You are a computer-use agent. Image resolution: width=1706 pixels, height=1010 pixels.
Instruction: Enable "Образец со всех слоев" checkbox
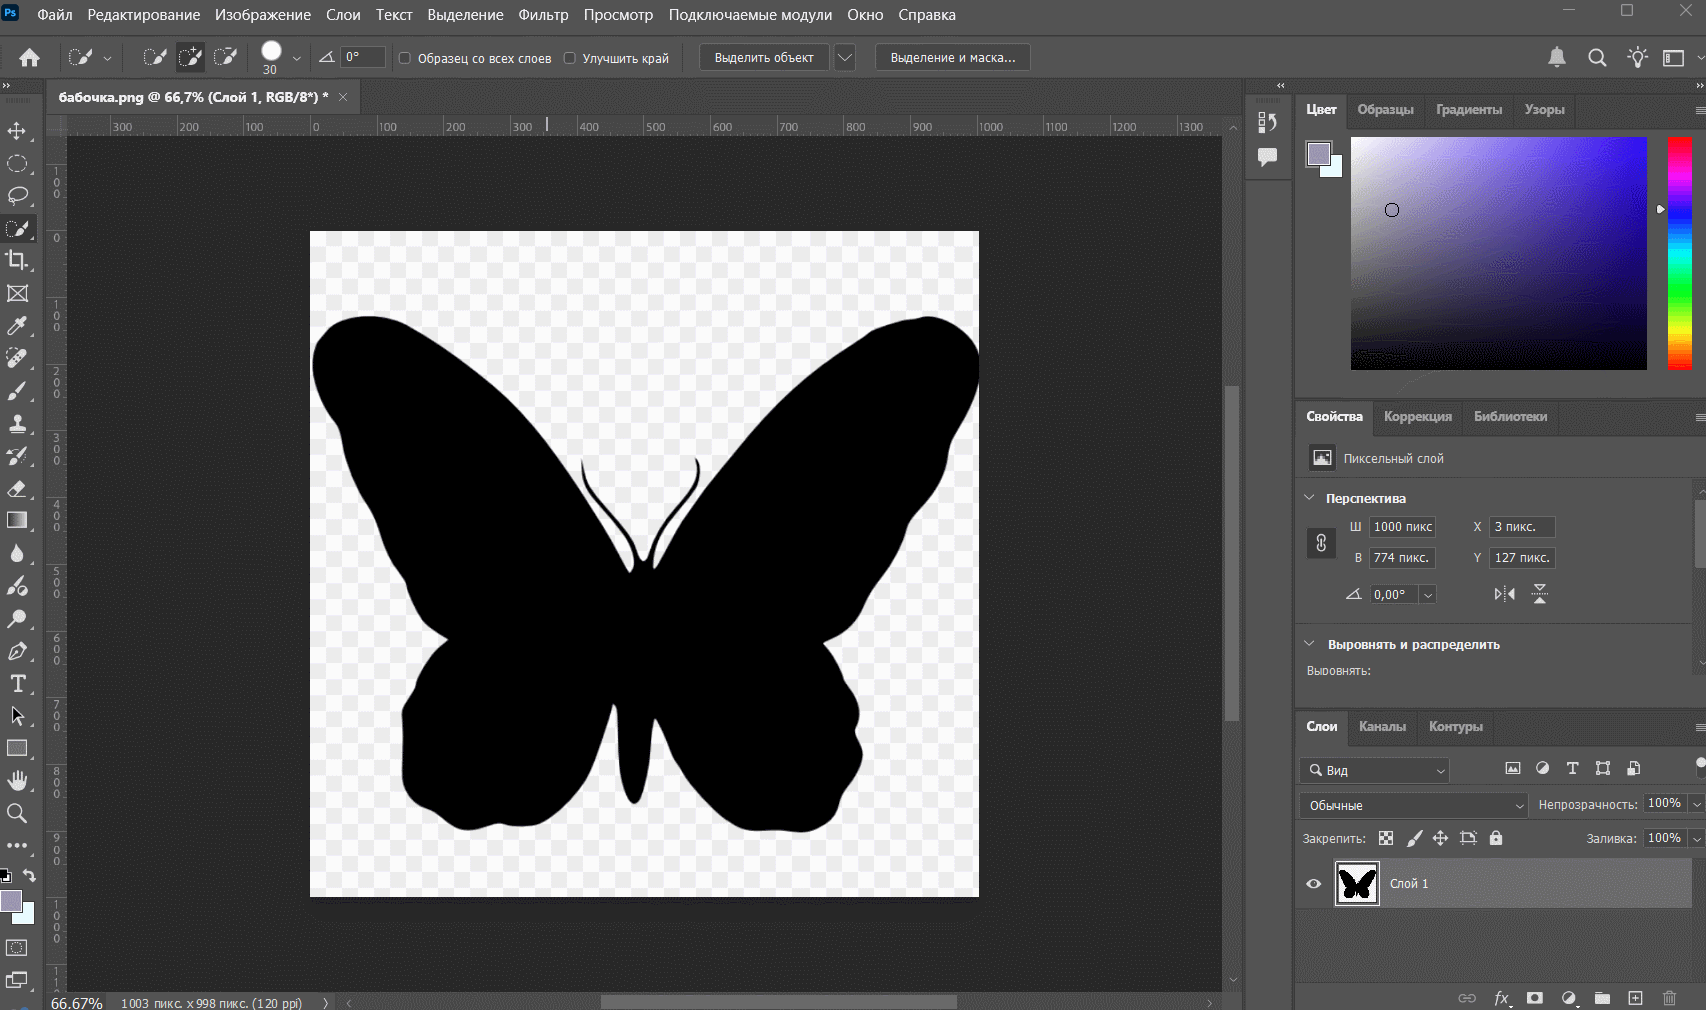point(405,58)
